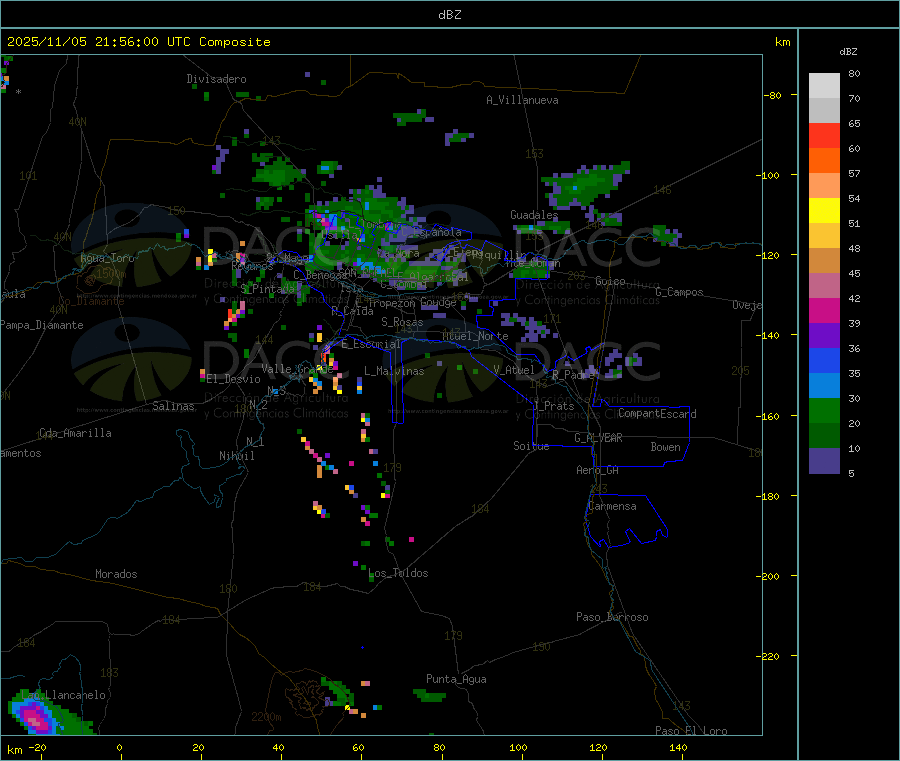
Task: Click the 'Aero_GA' map label
Action: point(598,470)
